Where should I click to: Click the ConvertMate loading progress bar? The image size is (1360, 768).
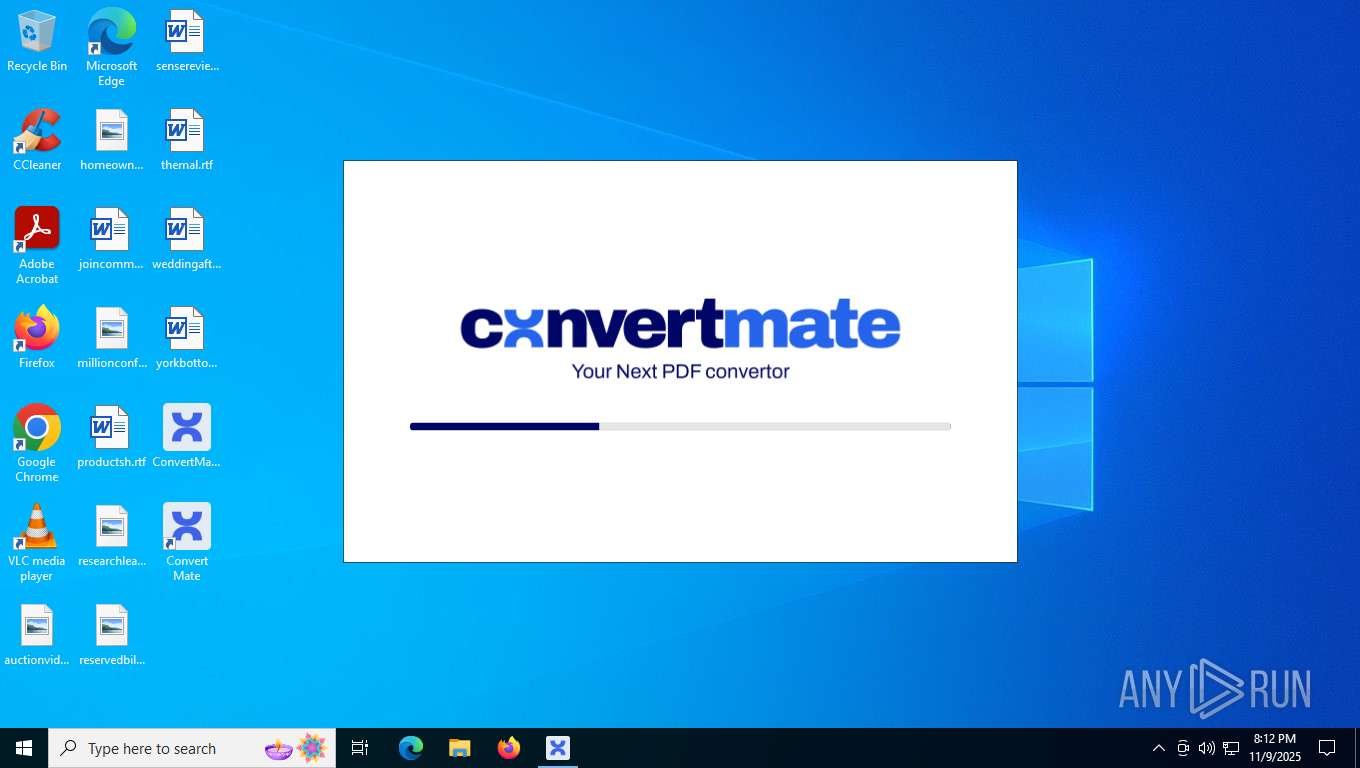pyautogui.click(x=680, y=427)
